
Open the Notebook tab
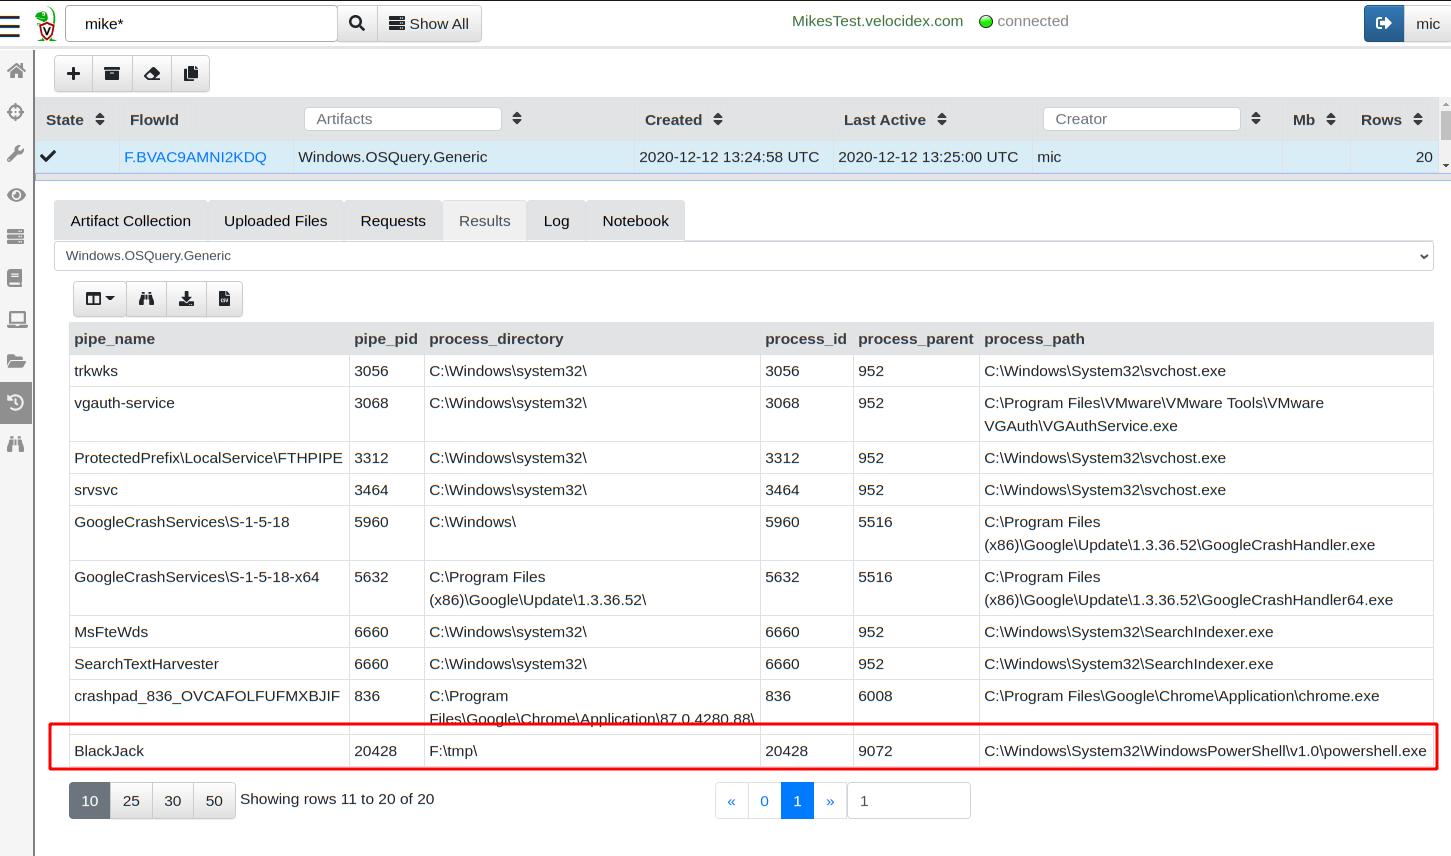pos(635,221)
